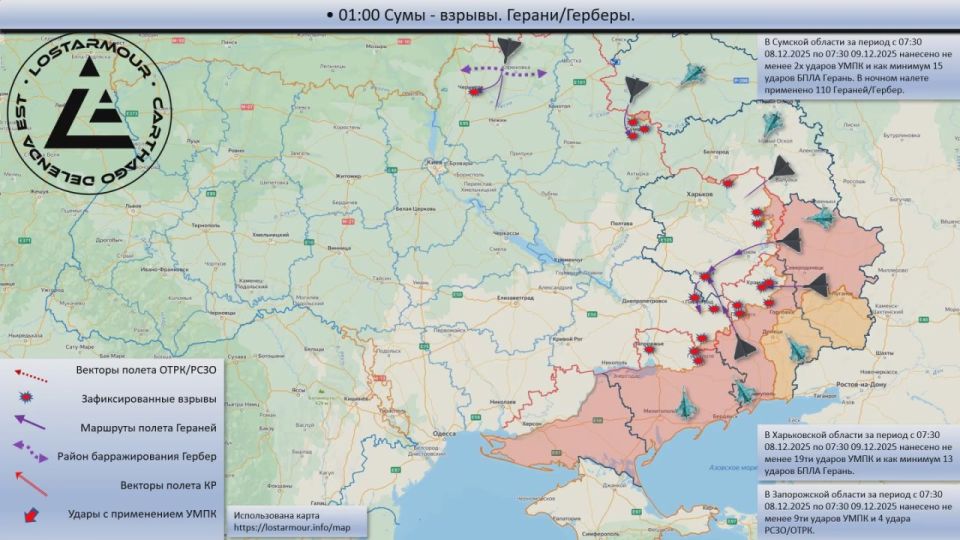960x540 pixels.
Task: Click the cruise missile vector legend arrow
Action: pyautogui.click(x=31, y=483)
